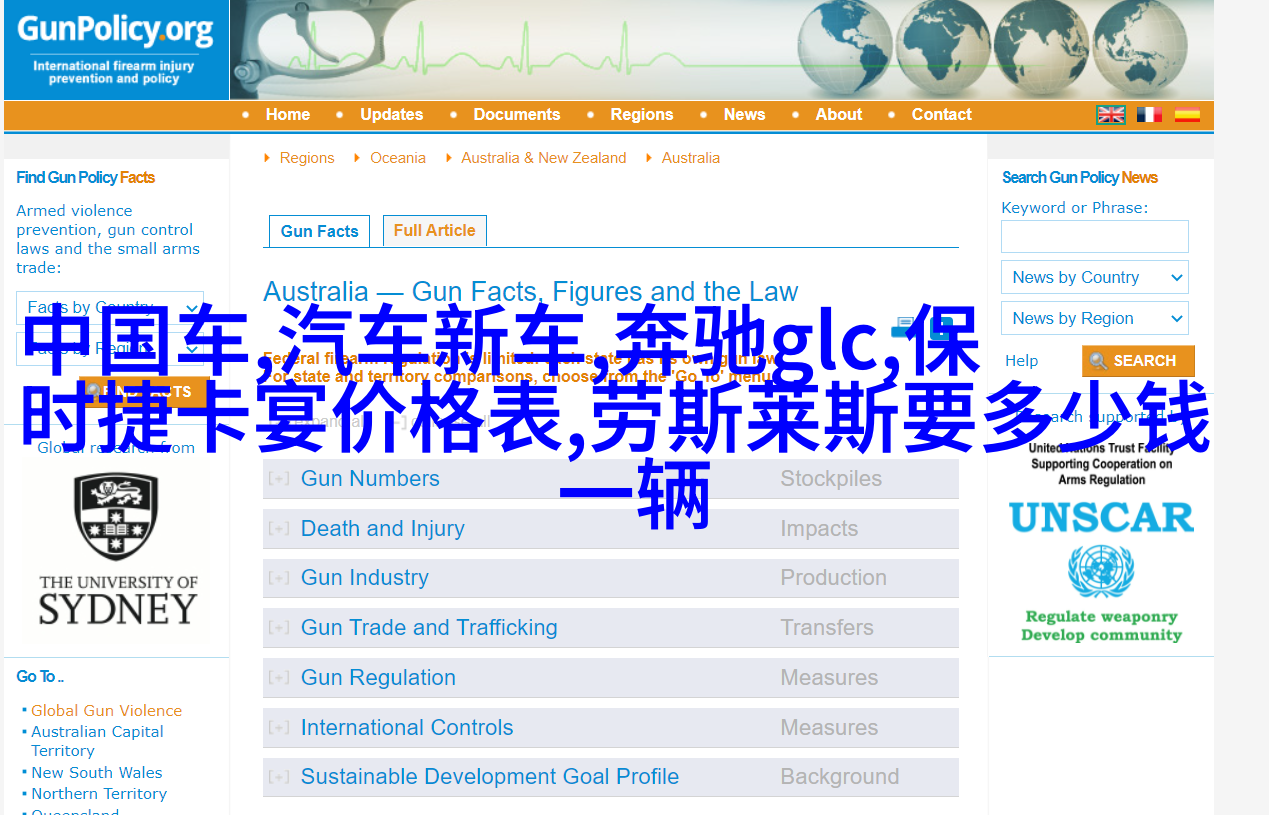Open the Global Gun Violence link
The image size is (1269, 815).
point(107,711)
